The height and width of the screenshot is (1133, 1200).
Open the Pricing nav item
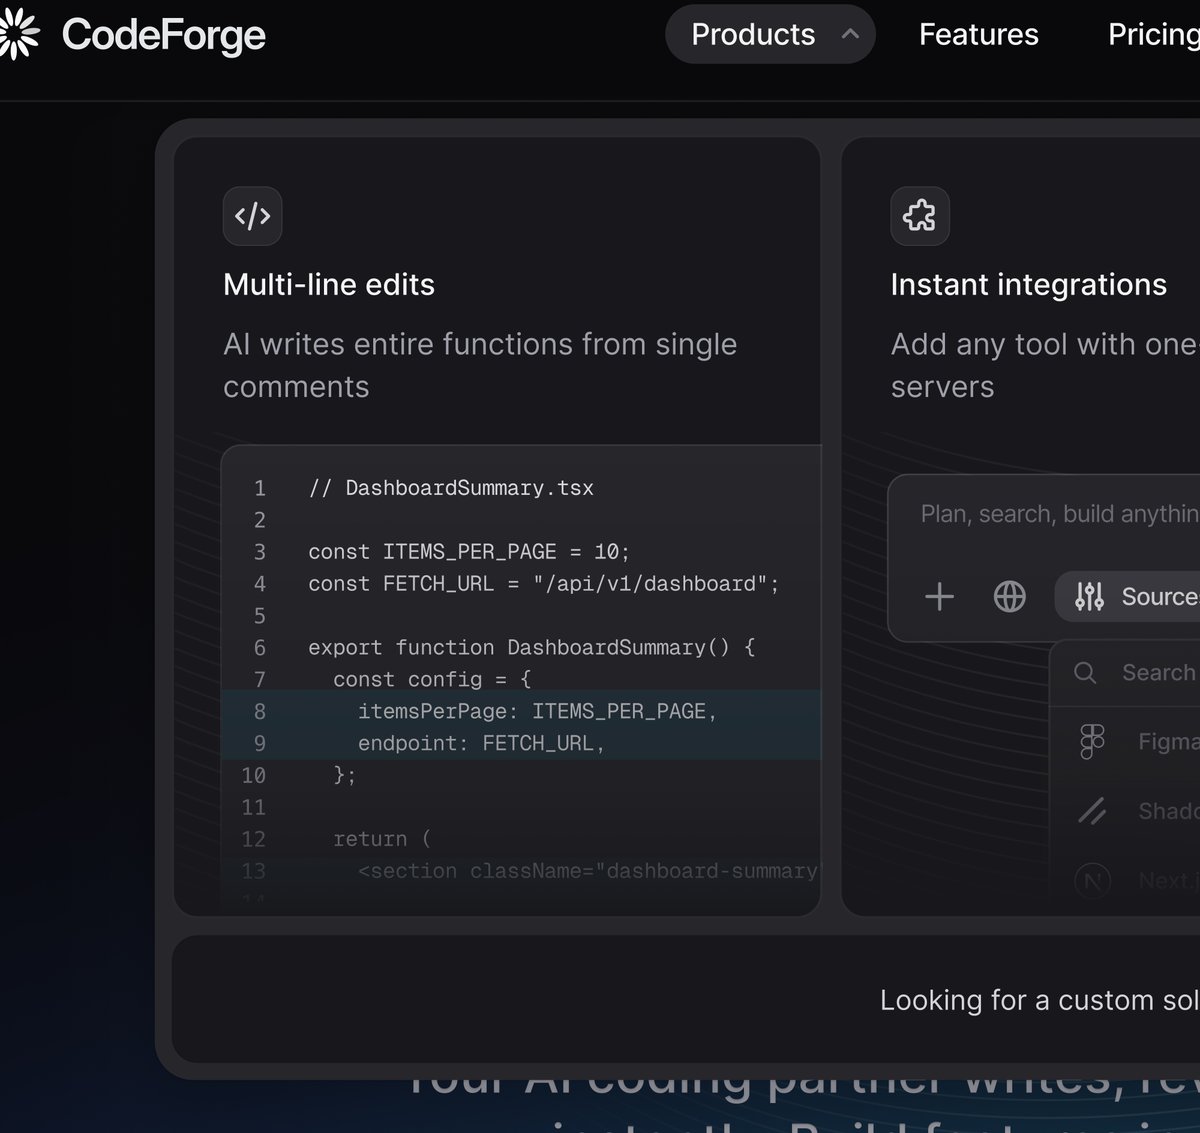tap(1154, 34)
